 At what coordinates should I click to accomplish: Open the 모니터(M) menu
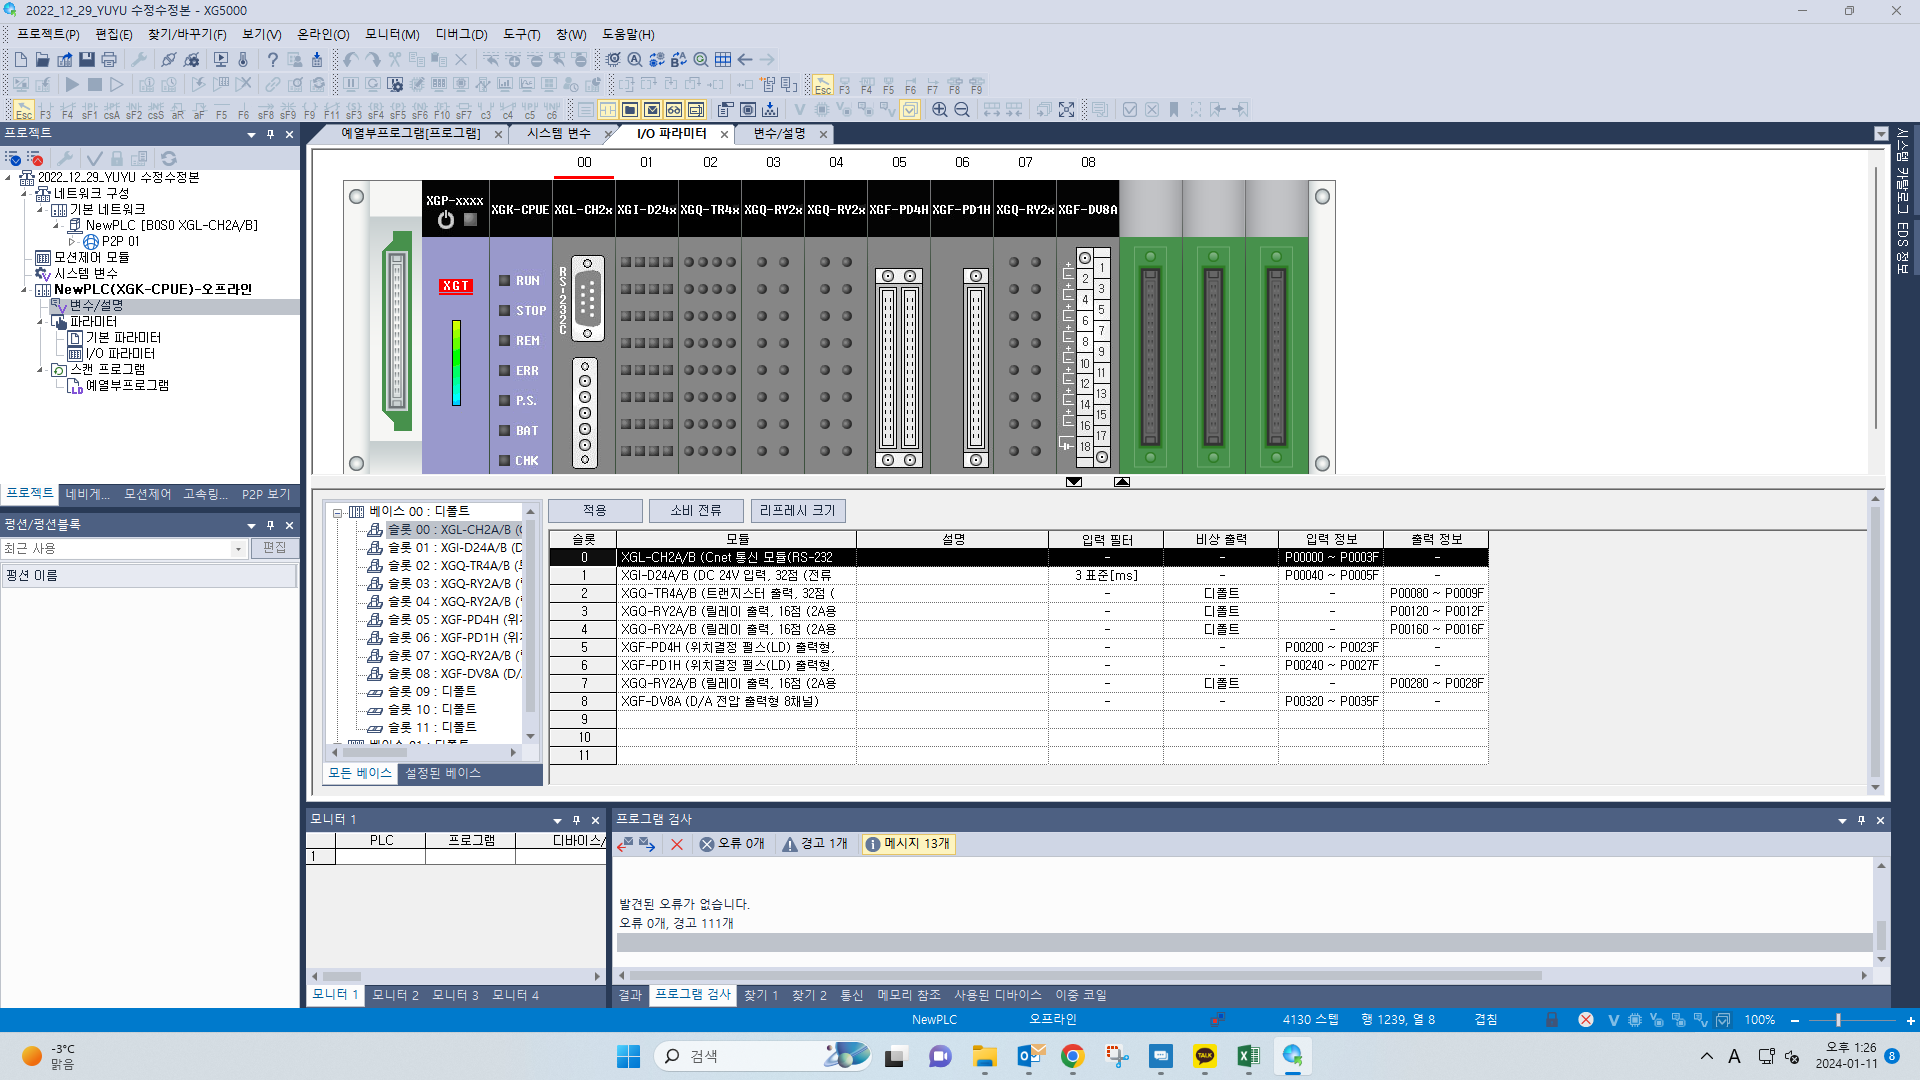coord(392,35)
